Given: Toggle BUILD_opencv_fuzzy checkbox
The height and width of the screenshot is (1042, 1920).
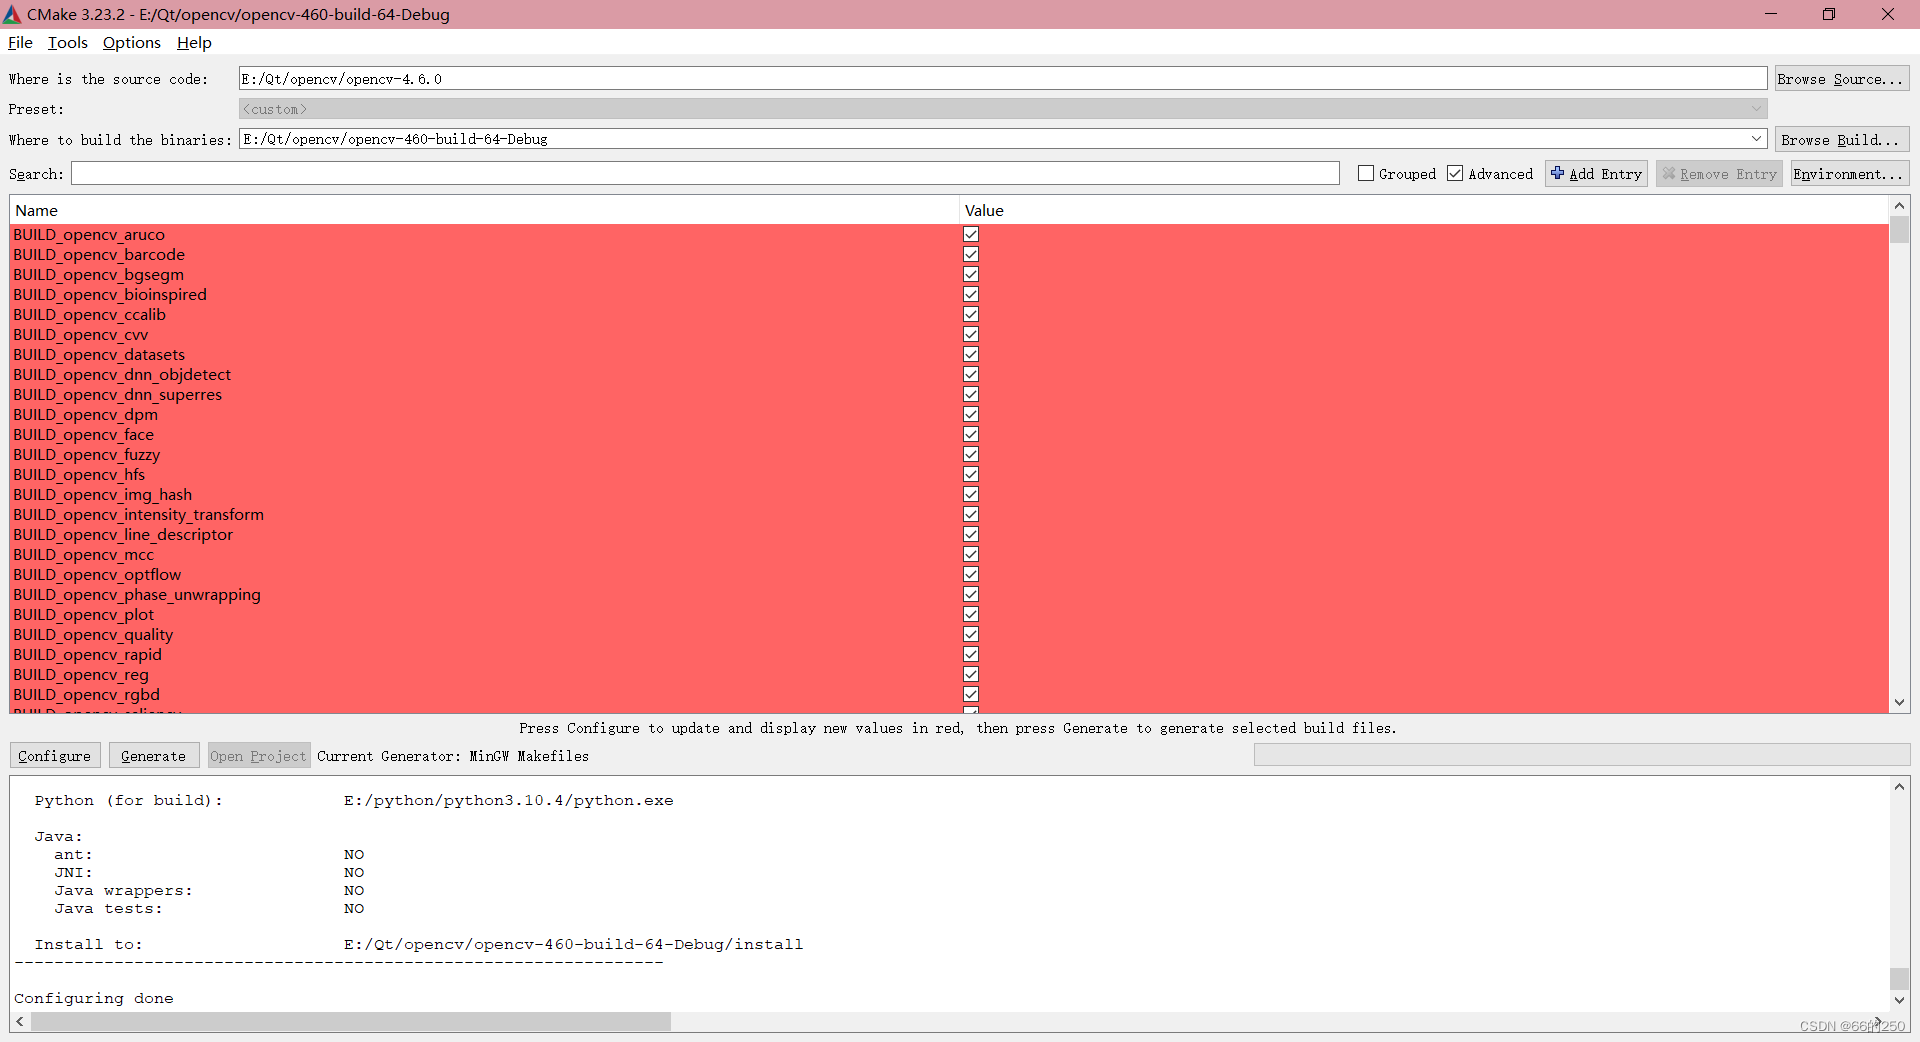Looking at the screenshot, I should [x=971, y=454].
